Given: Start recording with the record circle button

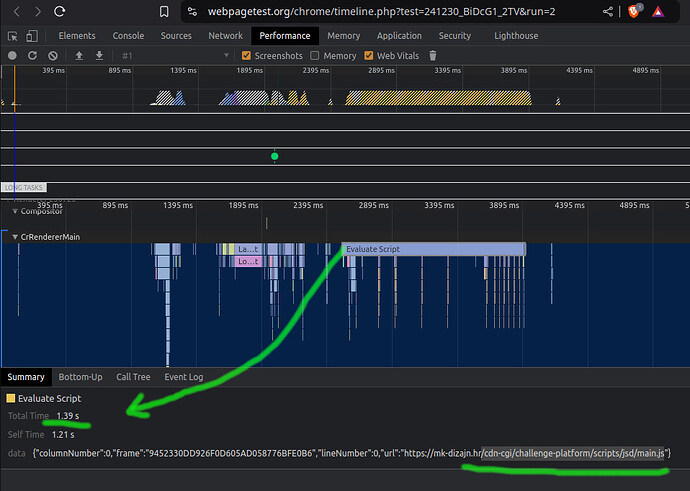Looking at the screenshot, I should click(12, 56).
